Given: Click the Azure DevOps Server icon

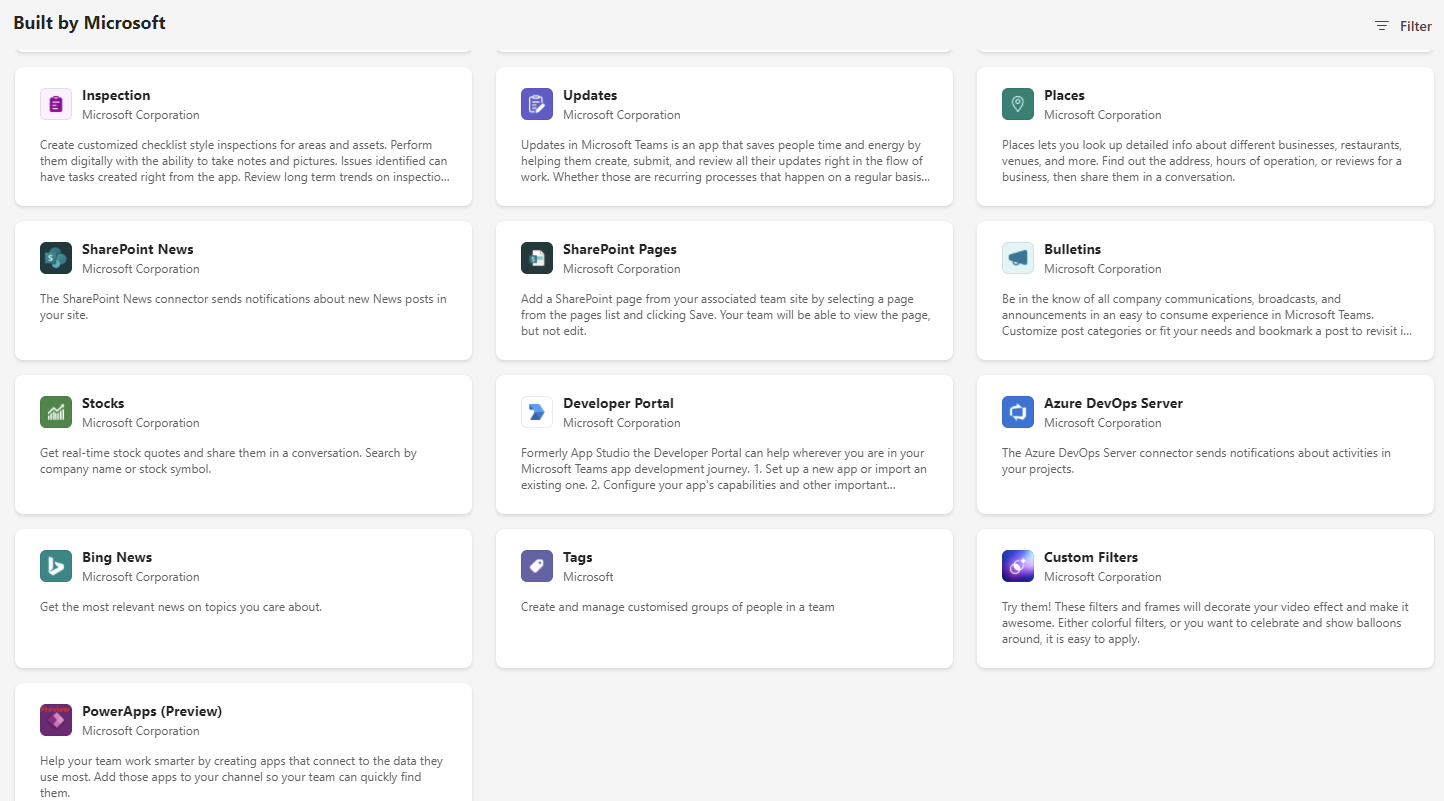Looking at the screenshot, I should (1018, 412).
